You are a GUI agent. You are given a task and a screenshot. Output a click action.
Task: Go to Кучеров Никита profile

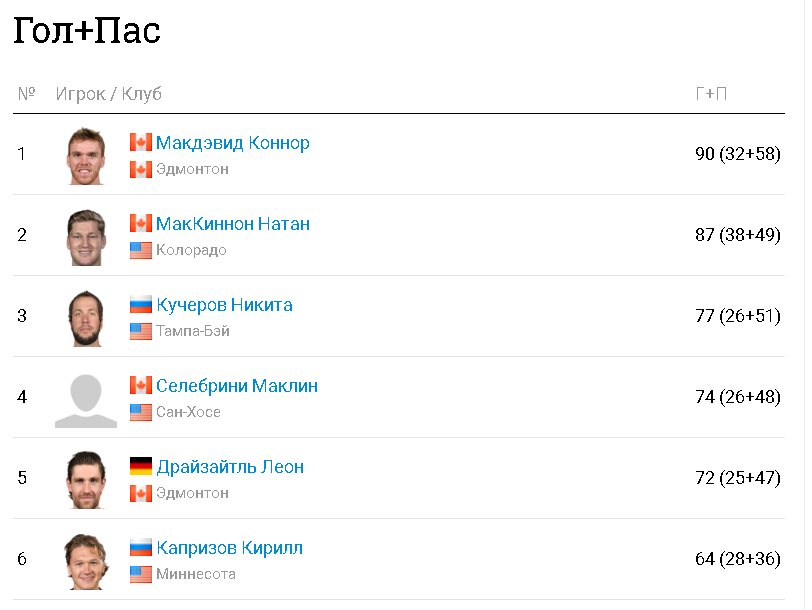[224, 305]
